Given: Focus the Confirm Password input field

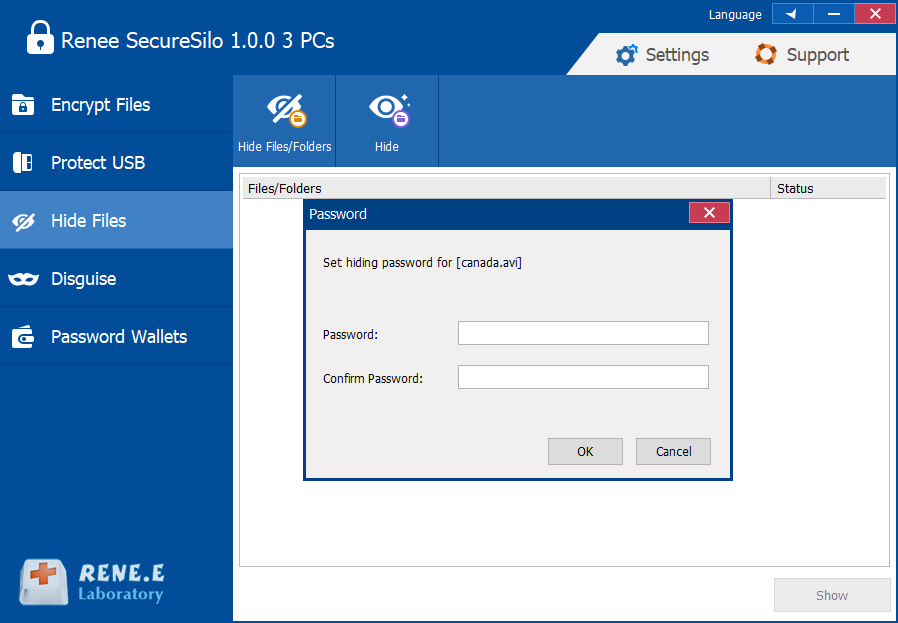Looking at the screenshot, I should click(583, 377).
